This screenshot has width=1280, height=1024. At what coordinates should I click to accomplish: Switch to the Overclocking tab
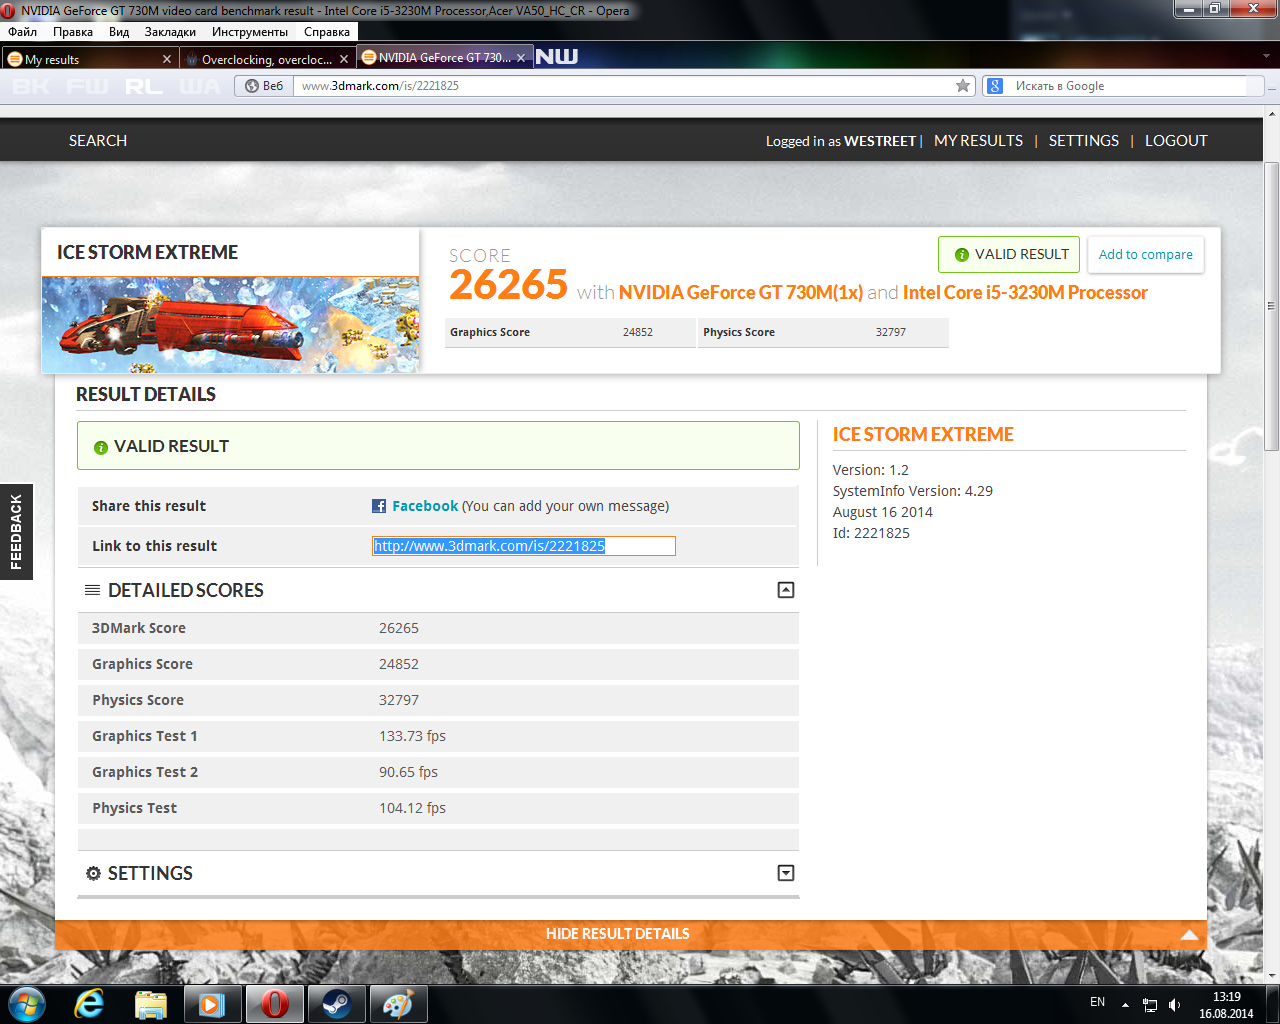pos(267,59)
